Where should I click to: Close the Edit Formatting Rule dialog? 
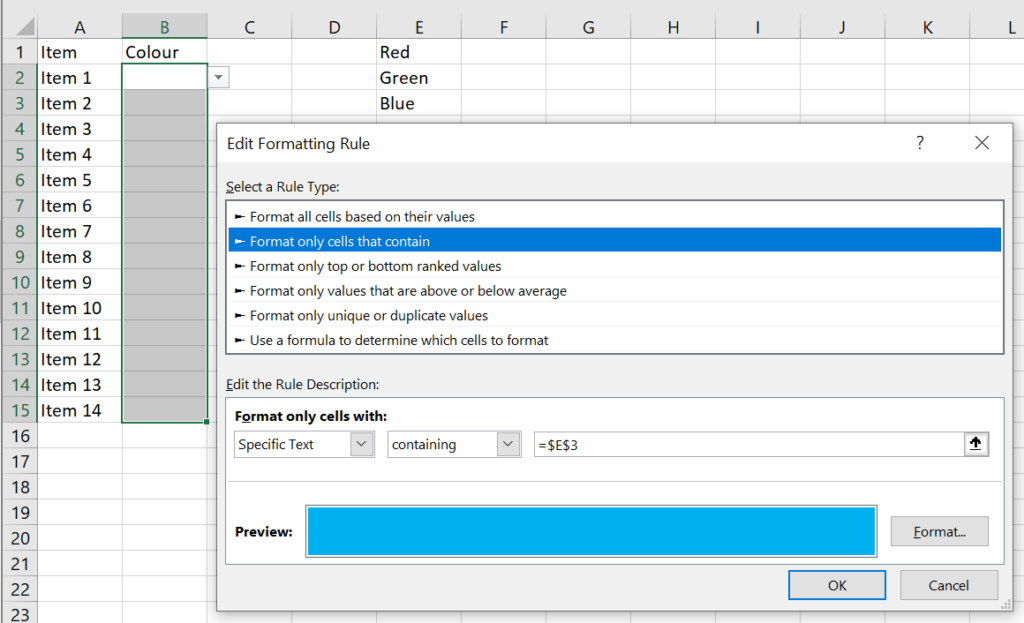pos(981,143)
